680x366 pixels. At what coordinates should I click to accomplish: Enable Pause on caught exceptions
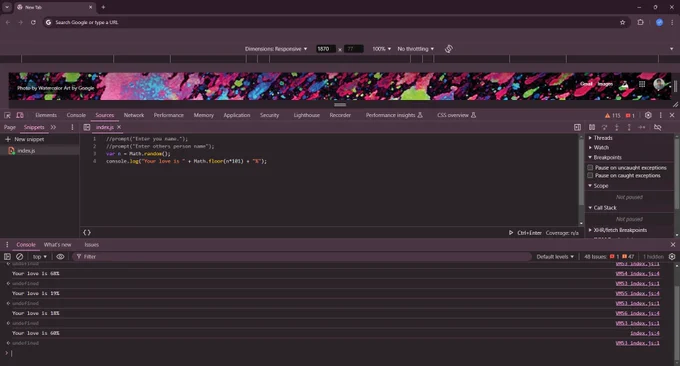[x=590, y=176]
